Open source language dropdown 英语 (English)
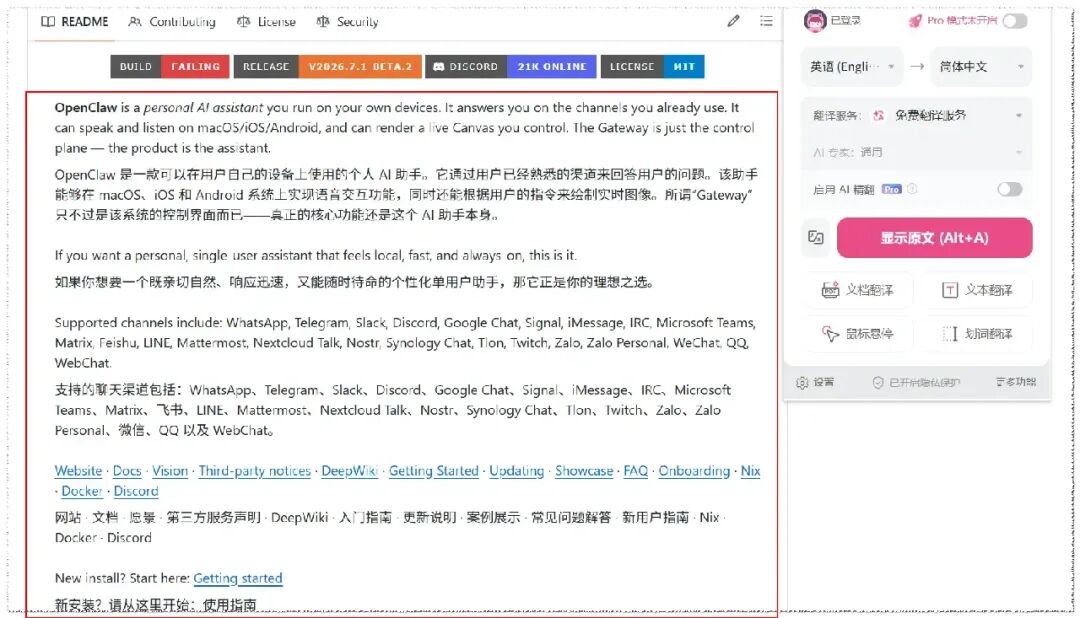The image size is (1080, 618). click(851, 66)
